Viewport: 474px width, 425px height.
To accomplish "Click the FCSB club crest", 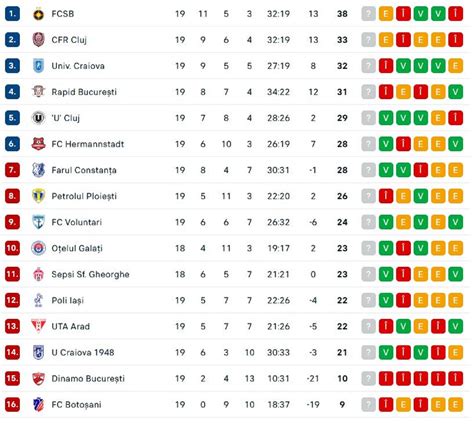I will pos(39,14).
